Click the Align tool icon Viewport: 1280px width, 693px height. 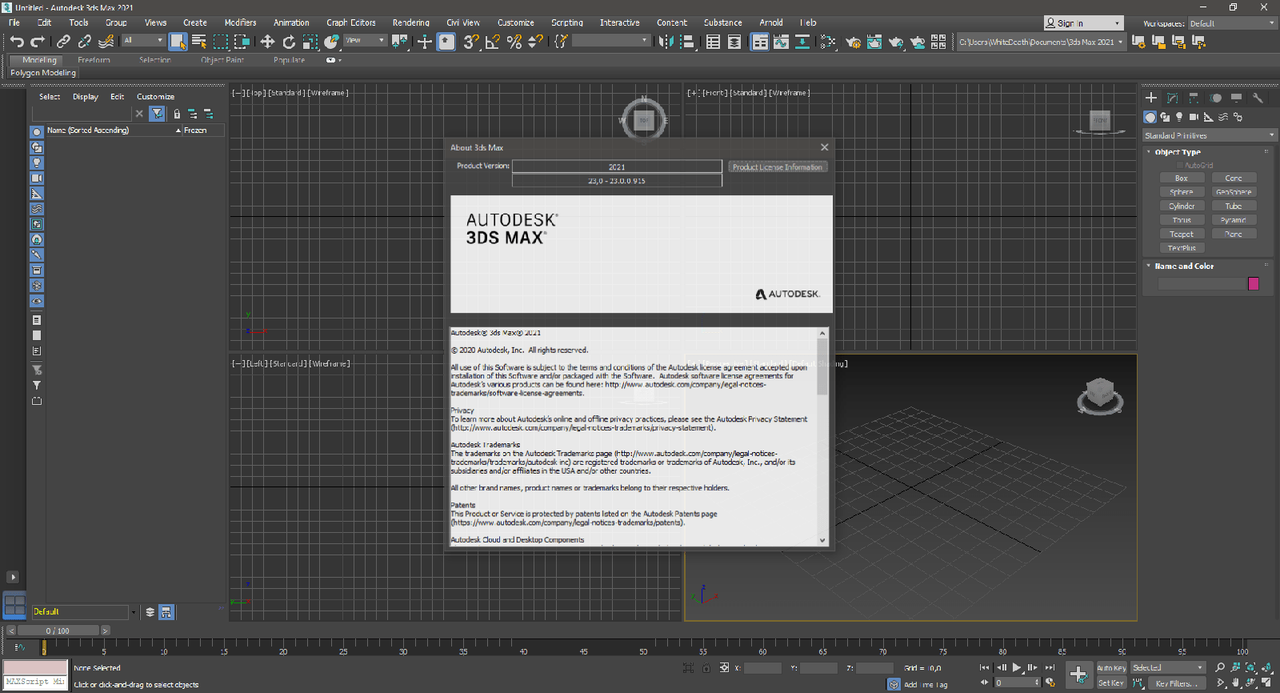click(686, 42)
